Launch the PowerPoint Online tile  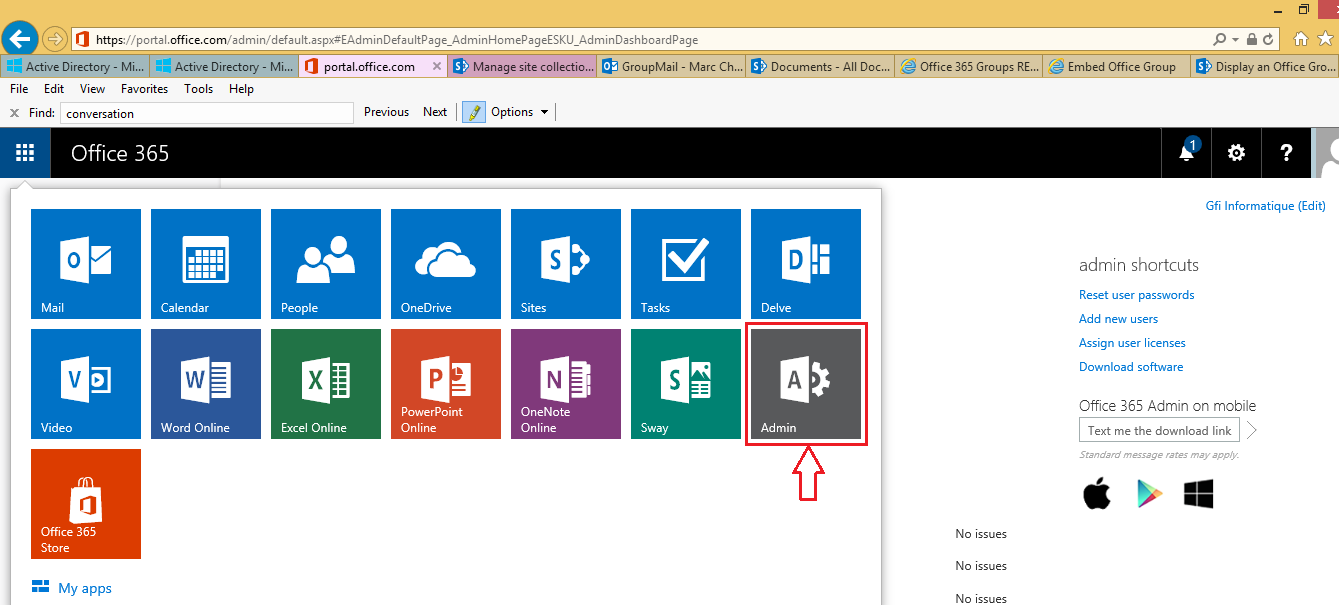pos(446,384)
